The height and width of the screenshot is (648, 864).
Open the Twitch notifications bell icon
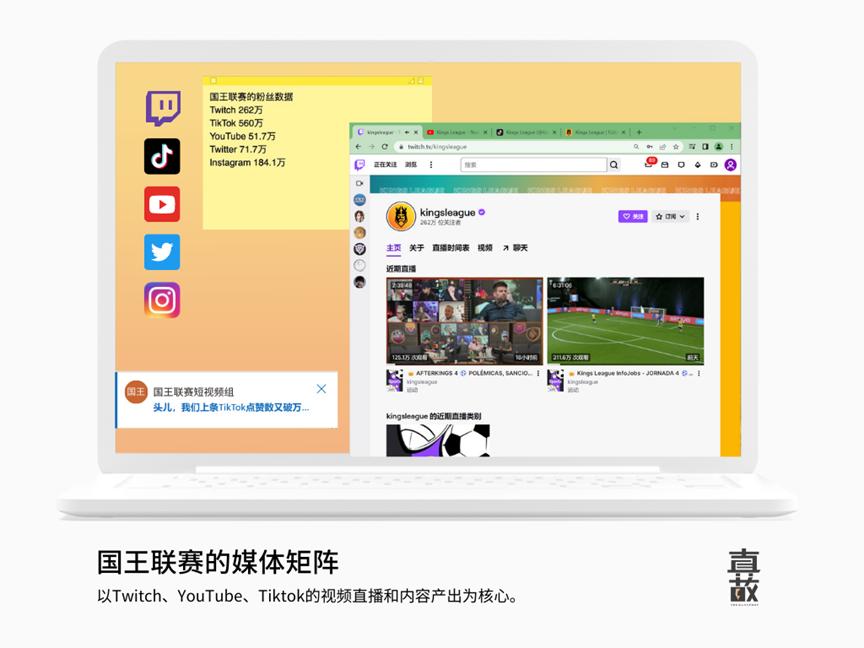[x=650, y=165]
